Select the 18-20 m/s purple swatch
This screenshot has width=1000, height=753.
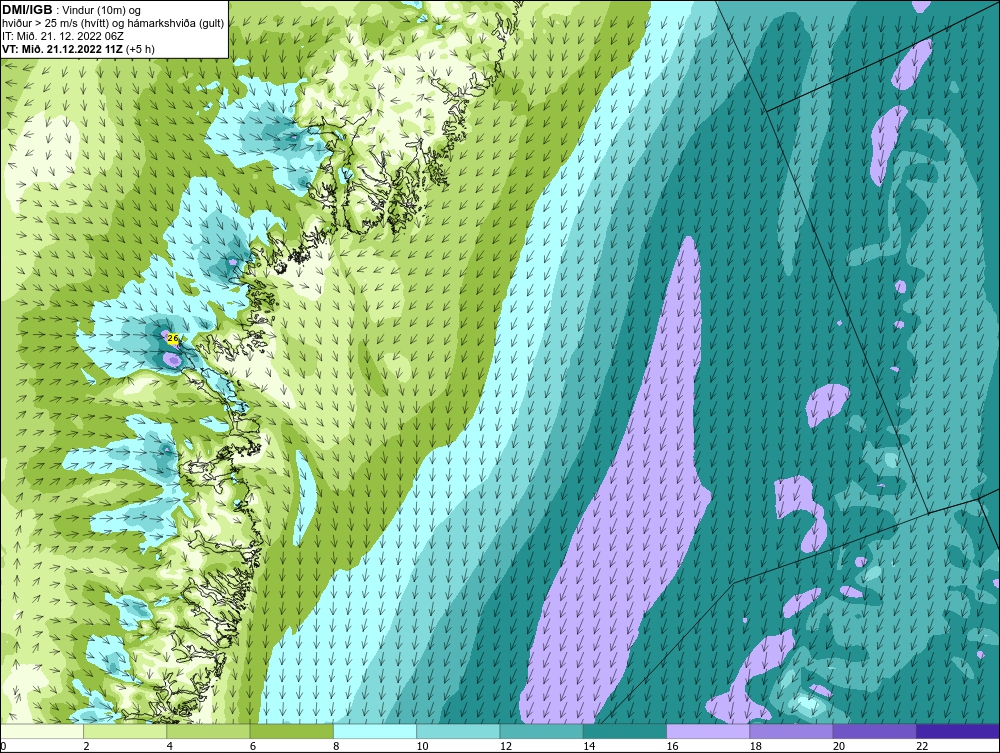[x=791, y=731]
